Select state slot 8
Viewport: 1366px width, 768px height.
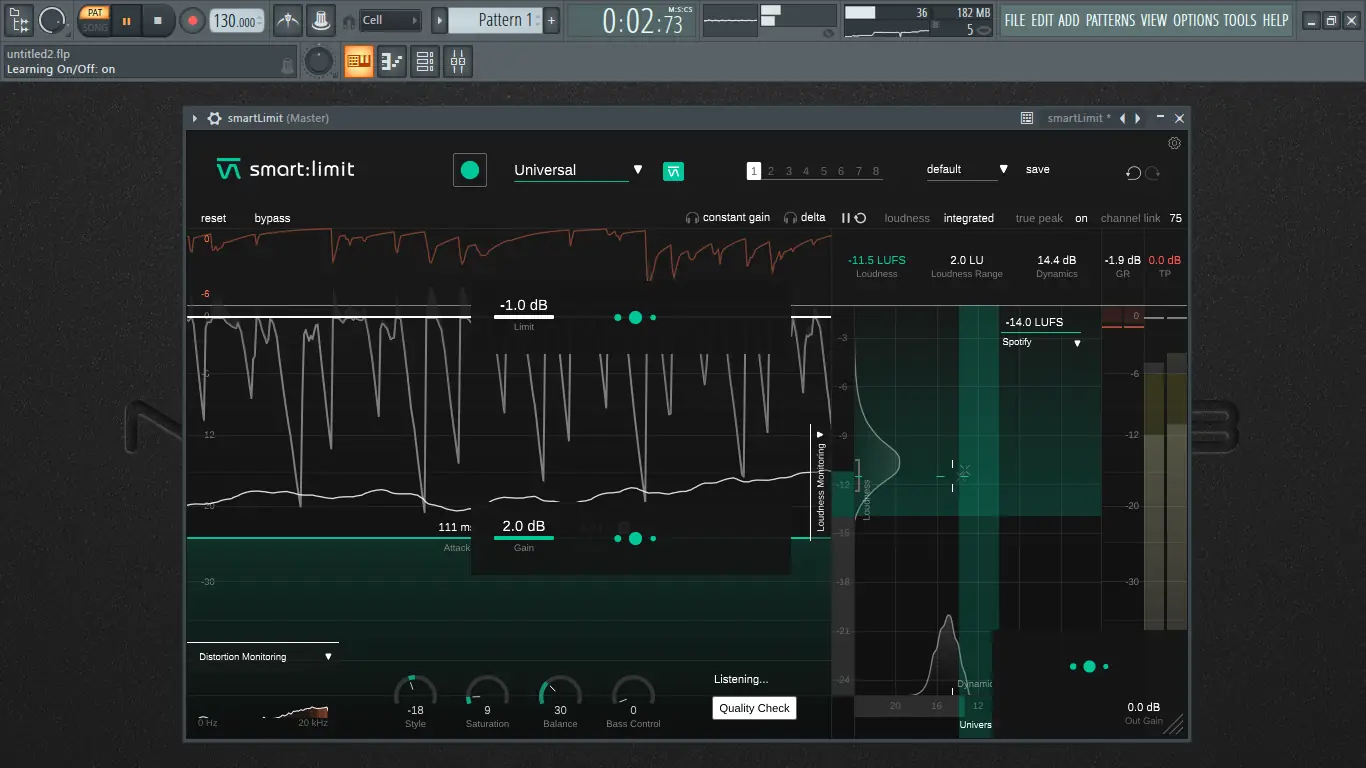click(x=876, y=171)
